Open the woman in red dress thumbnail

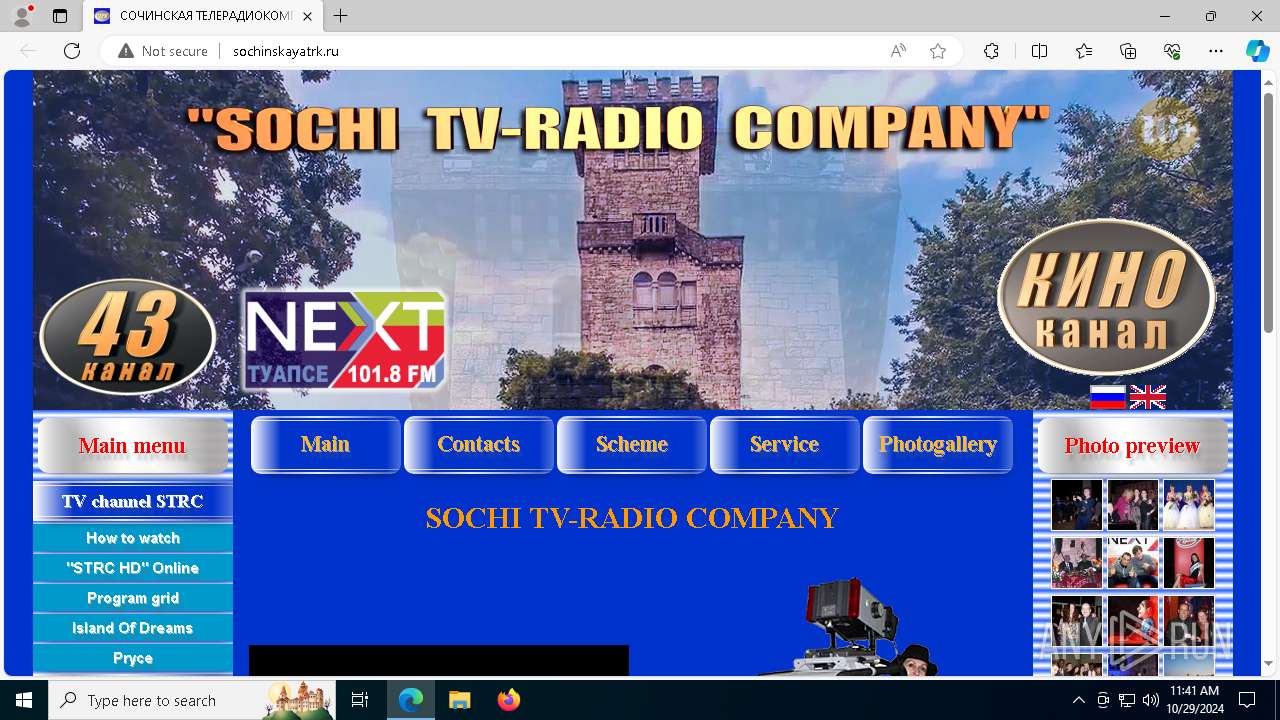1189,563
